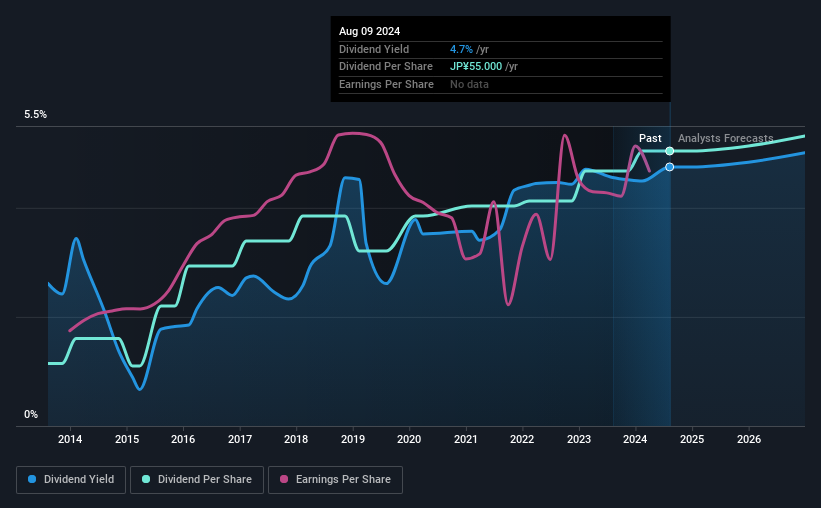Click the 2021 x-axis label
This screenshot has width=821, height=508.
tap(465, 439)
